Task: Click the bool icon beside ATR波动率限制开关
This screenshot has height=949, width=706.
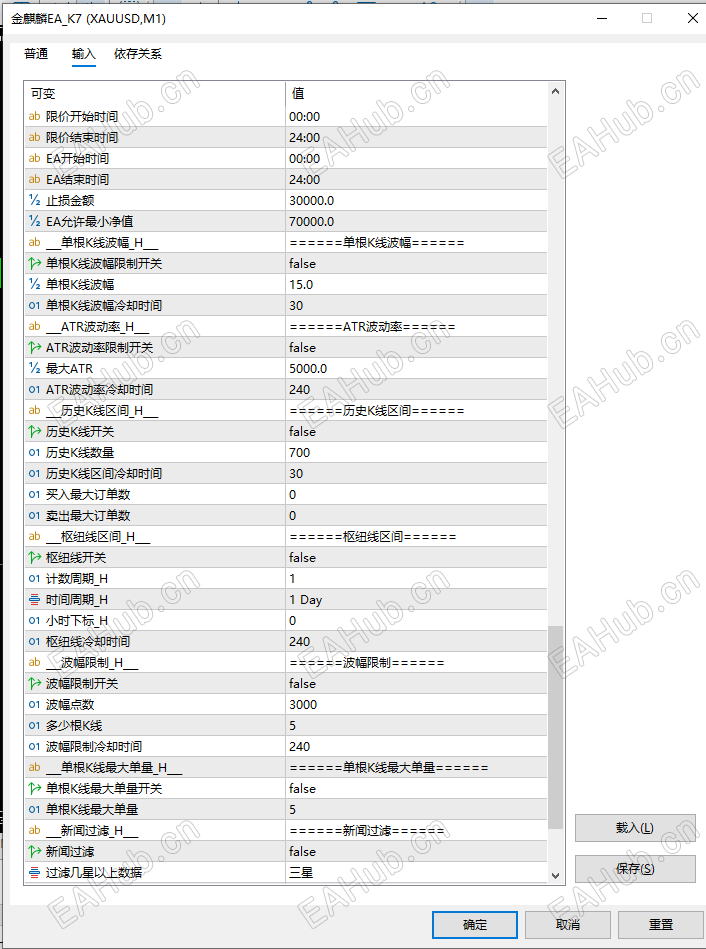Action: [x=35, y=347]
